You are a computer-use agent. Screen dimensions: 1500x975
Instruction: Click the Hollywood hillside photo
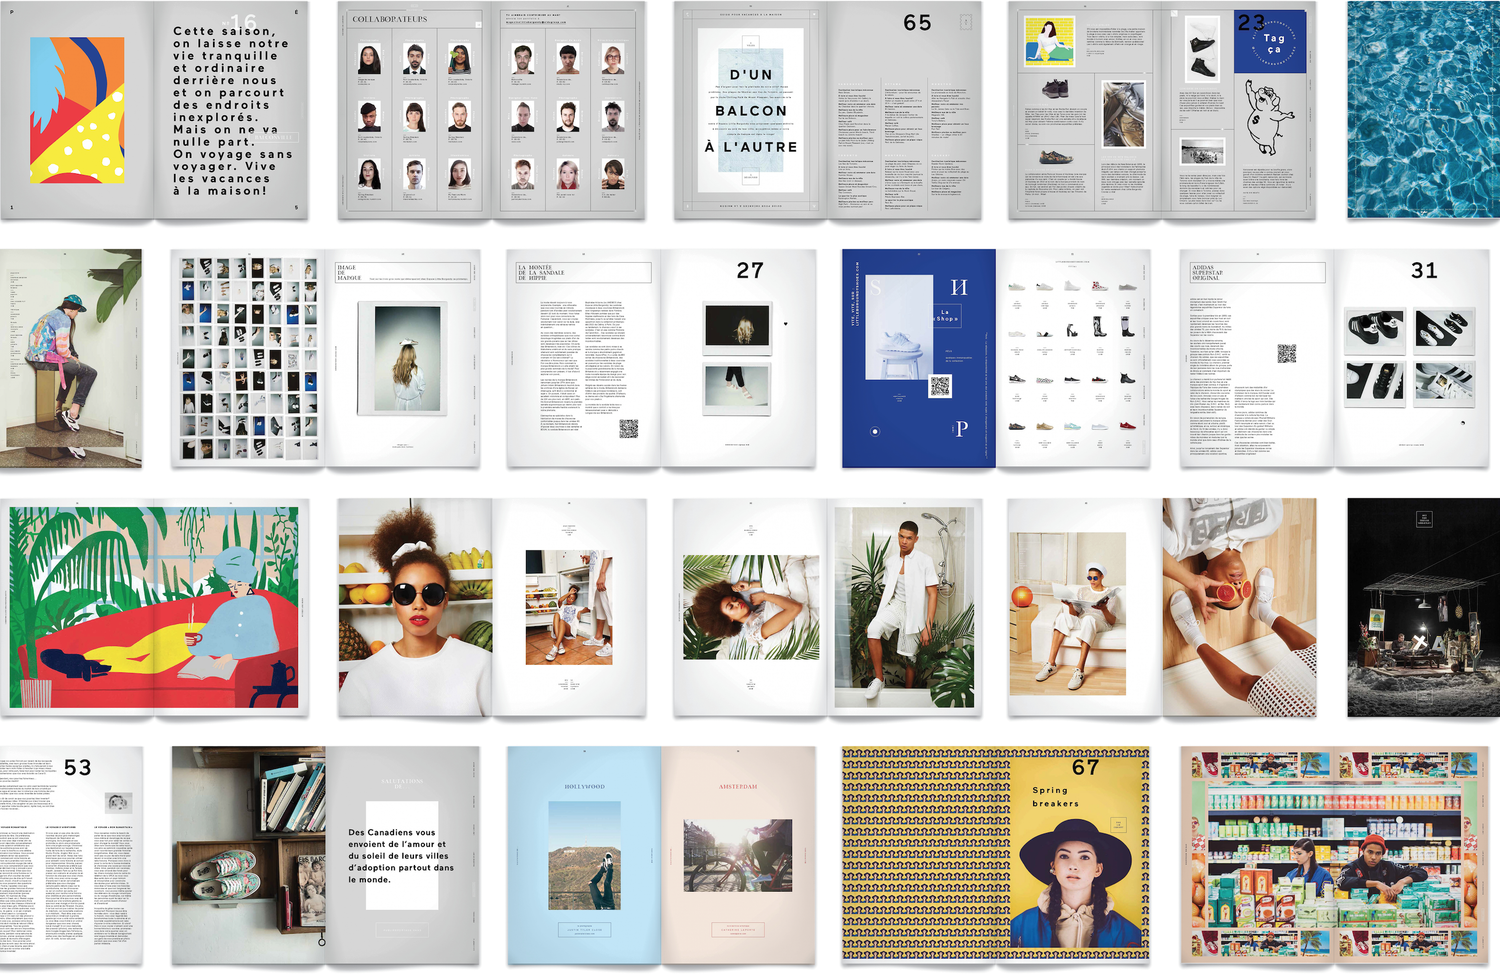[x=584, y=855]
